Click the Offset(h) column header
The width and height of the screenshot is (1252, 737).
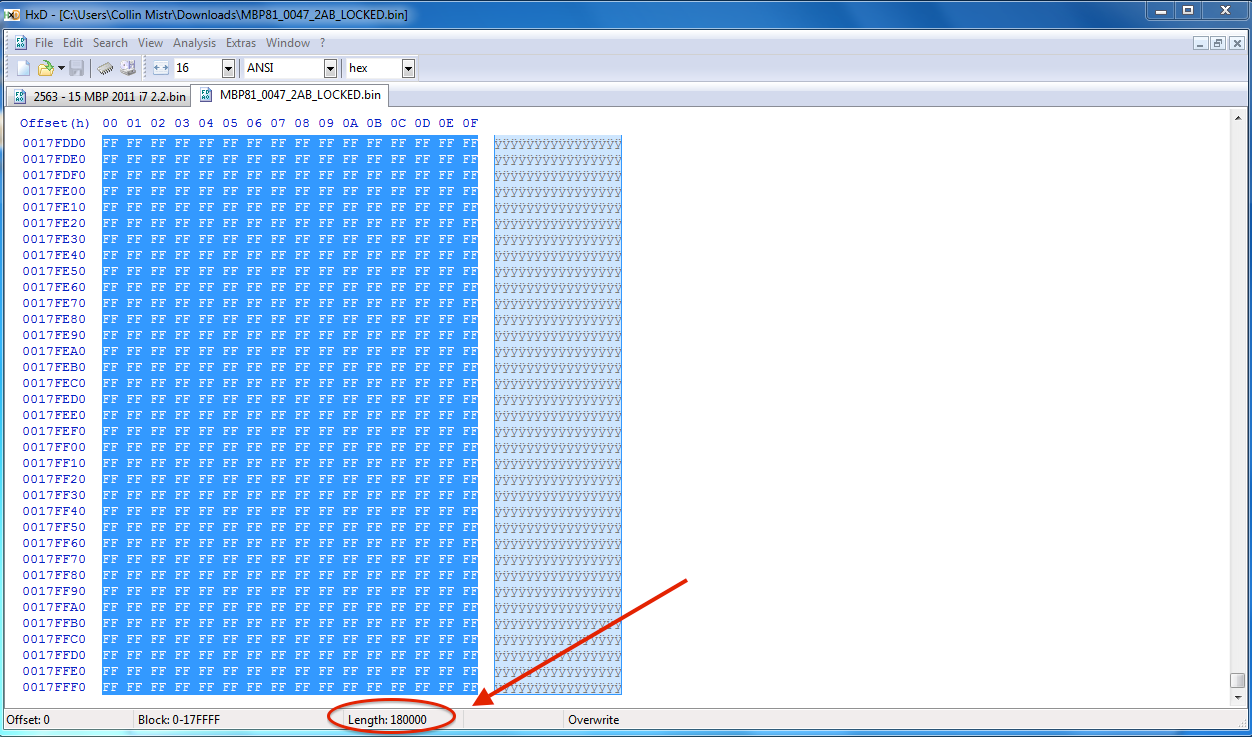[55, 123]
